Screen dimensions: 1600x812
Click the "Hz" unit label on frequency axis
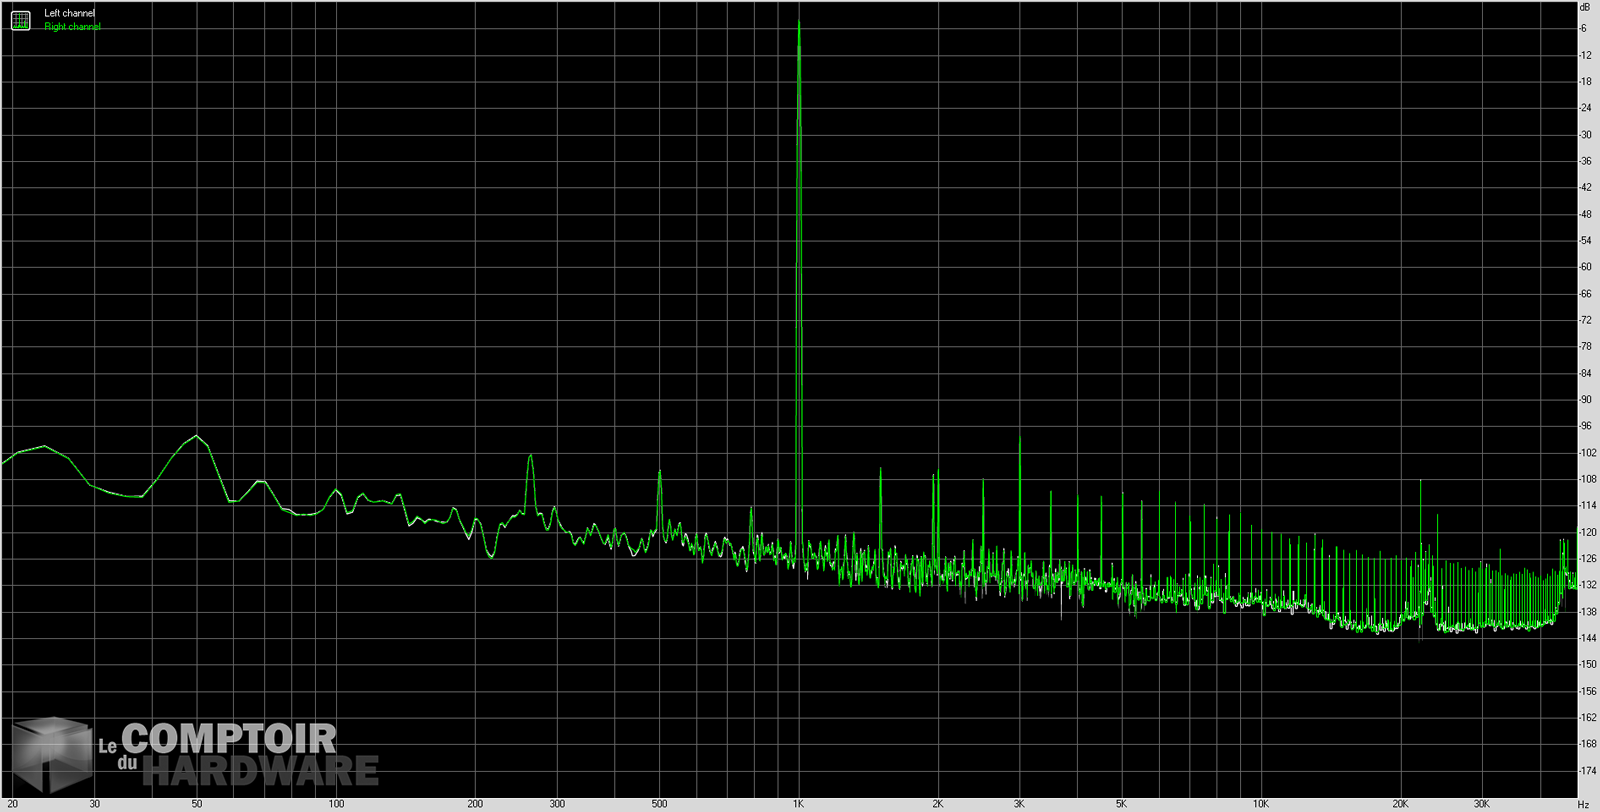coord(1583,804)
